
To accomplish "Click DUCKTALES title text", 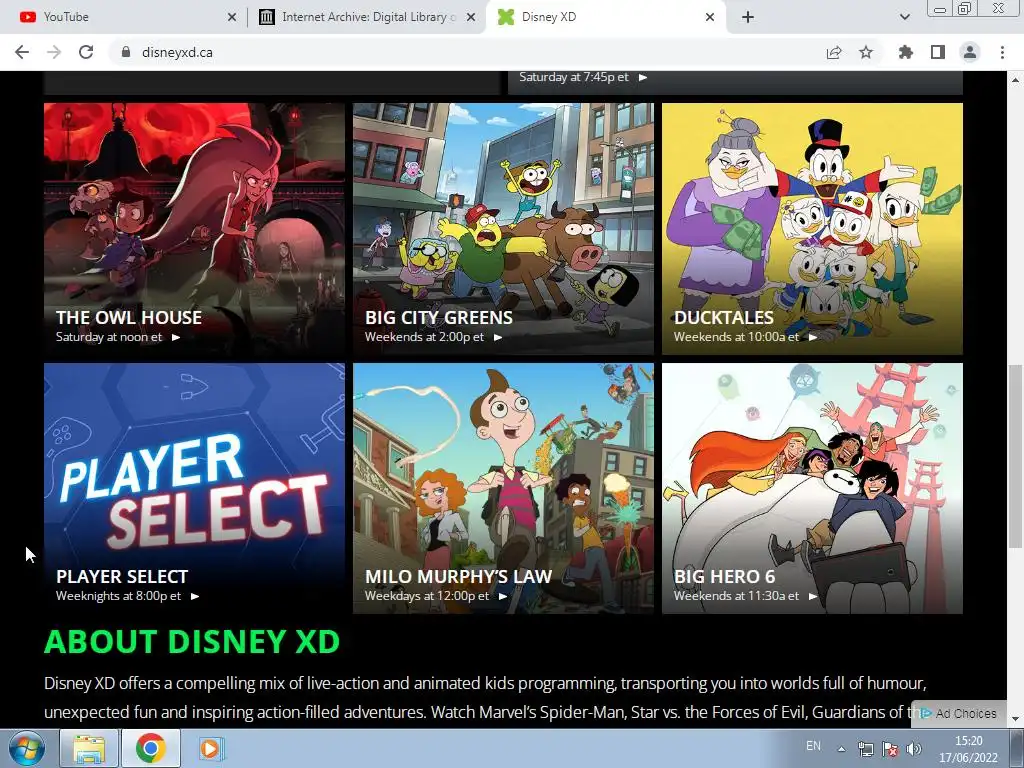I will (724, 317).
